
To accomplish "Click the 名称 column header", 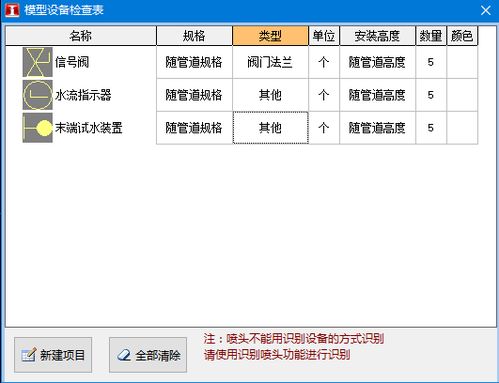I will pos(81,36).
